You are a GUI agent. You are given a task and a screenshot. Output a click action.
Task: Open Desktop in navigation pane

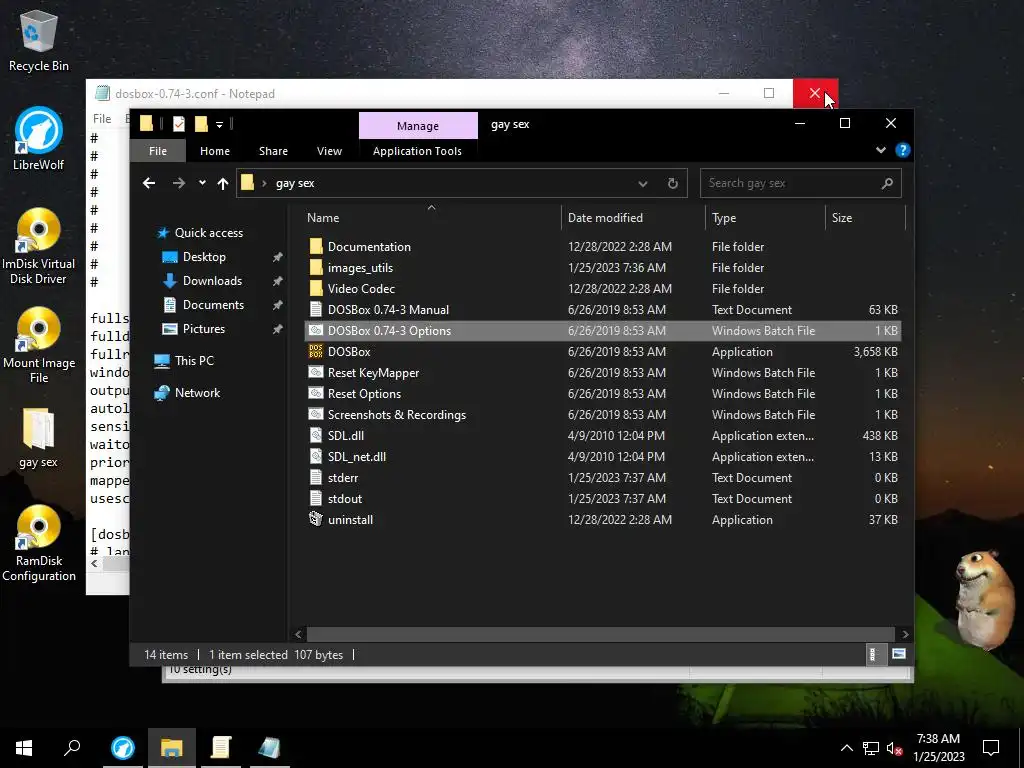click(204, 257)
